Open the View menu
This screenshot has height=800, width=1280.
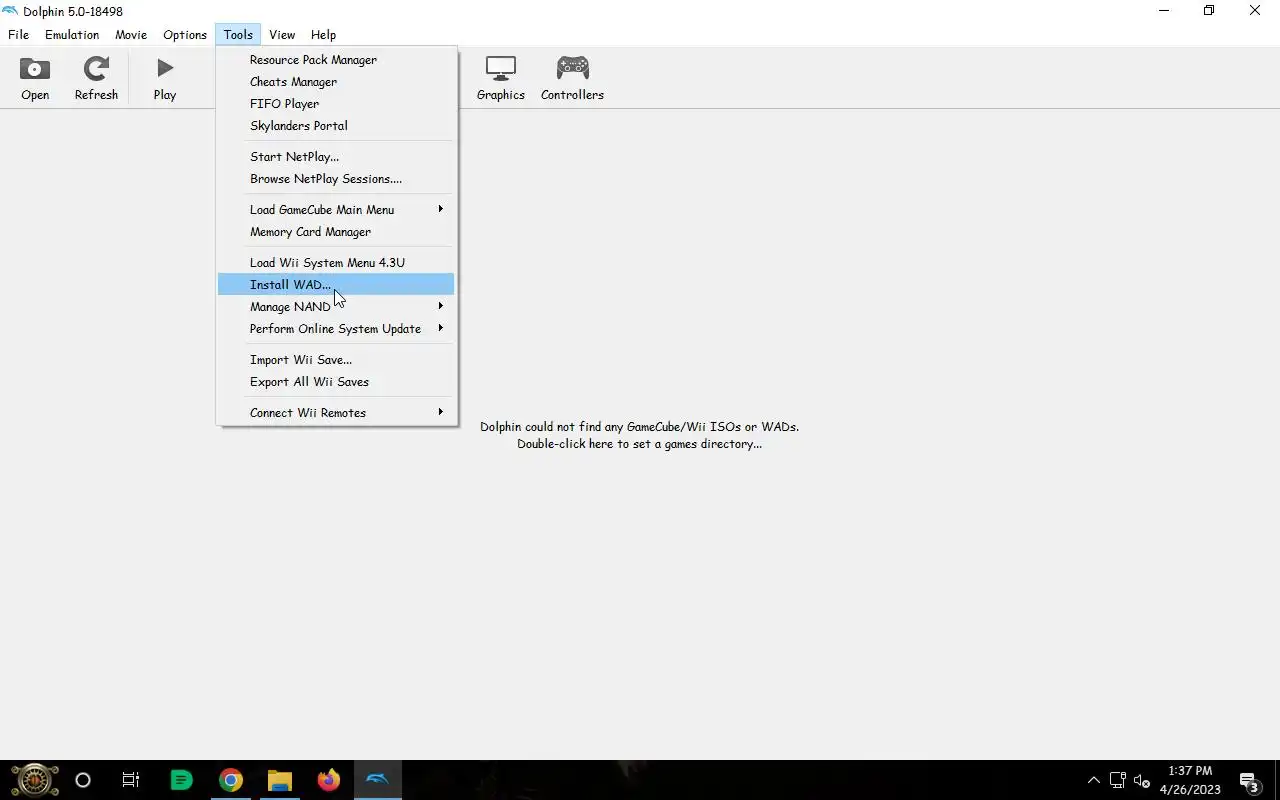[282, 34]
